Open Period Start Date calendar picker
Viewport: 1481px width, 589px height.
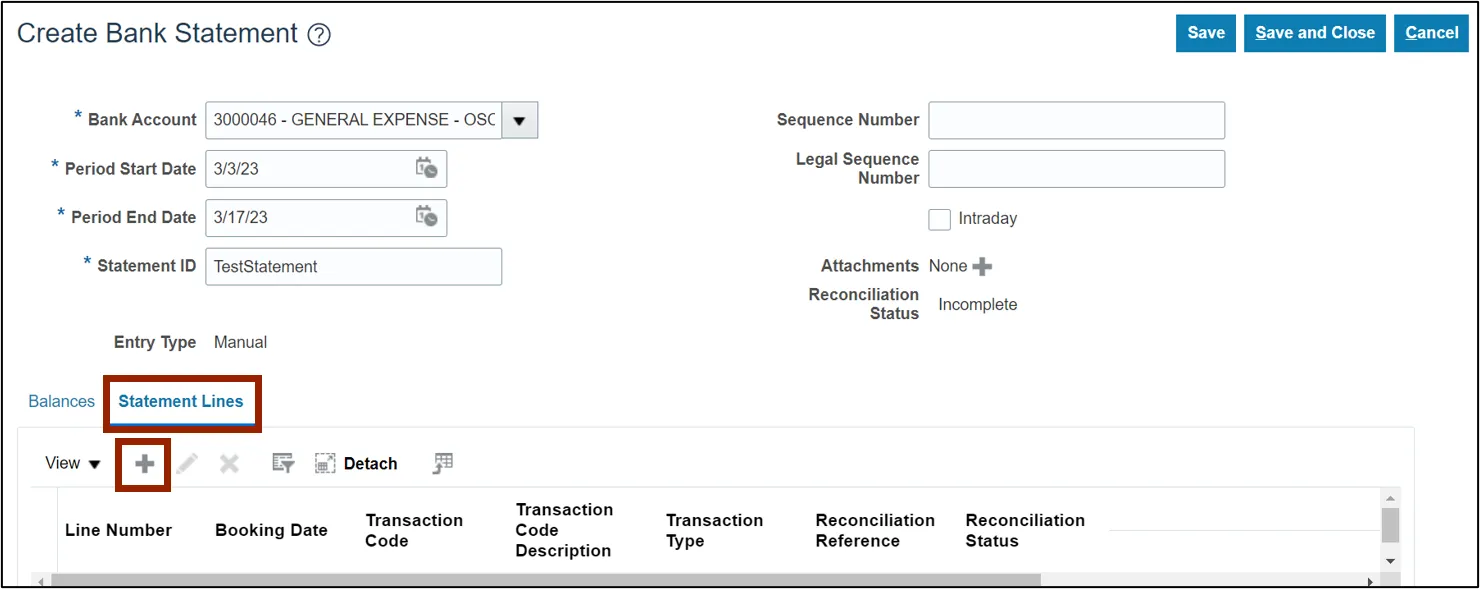pos(426,169)
